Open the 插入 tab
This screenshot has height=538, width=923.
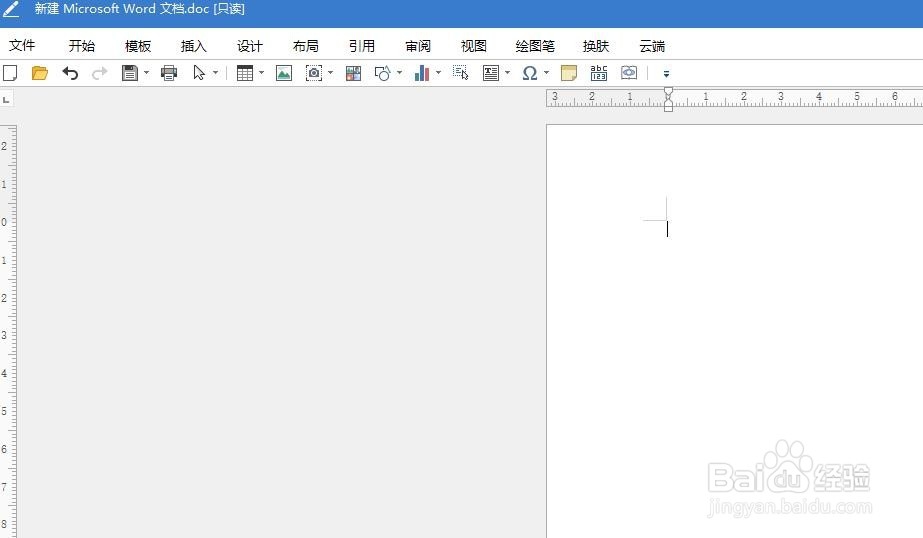click(x=194, y=45)
